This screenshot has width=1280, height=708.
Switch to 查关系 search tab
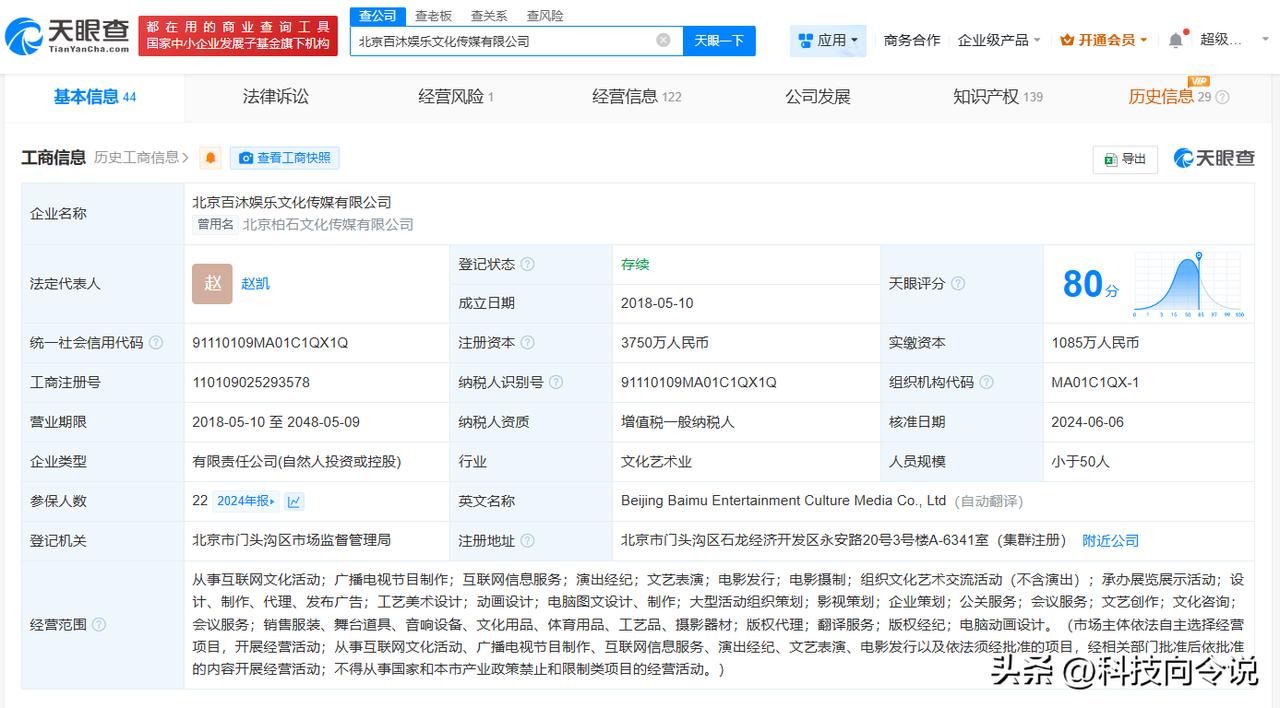pos(489,16)
